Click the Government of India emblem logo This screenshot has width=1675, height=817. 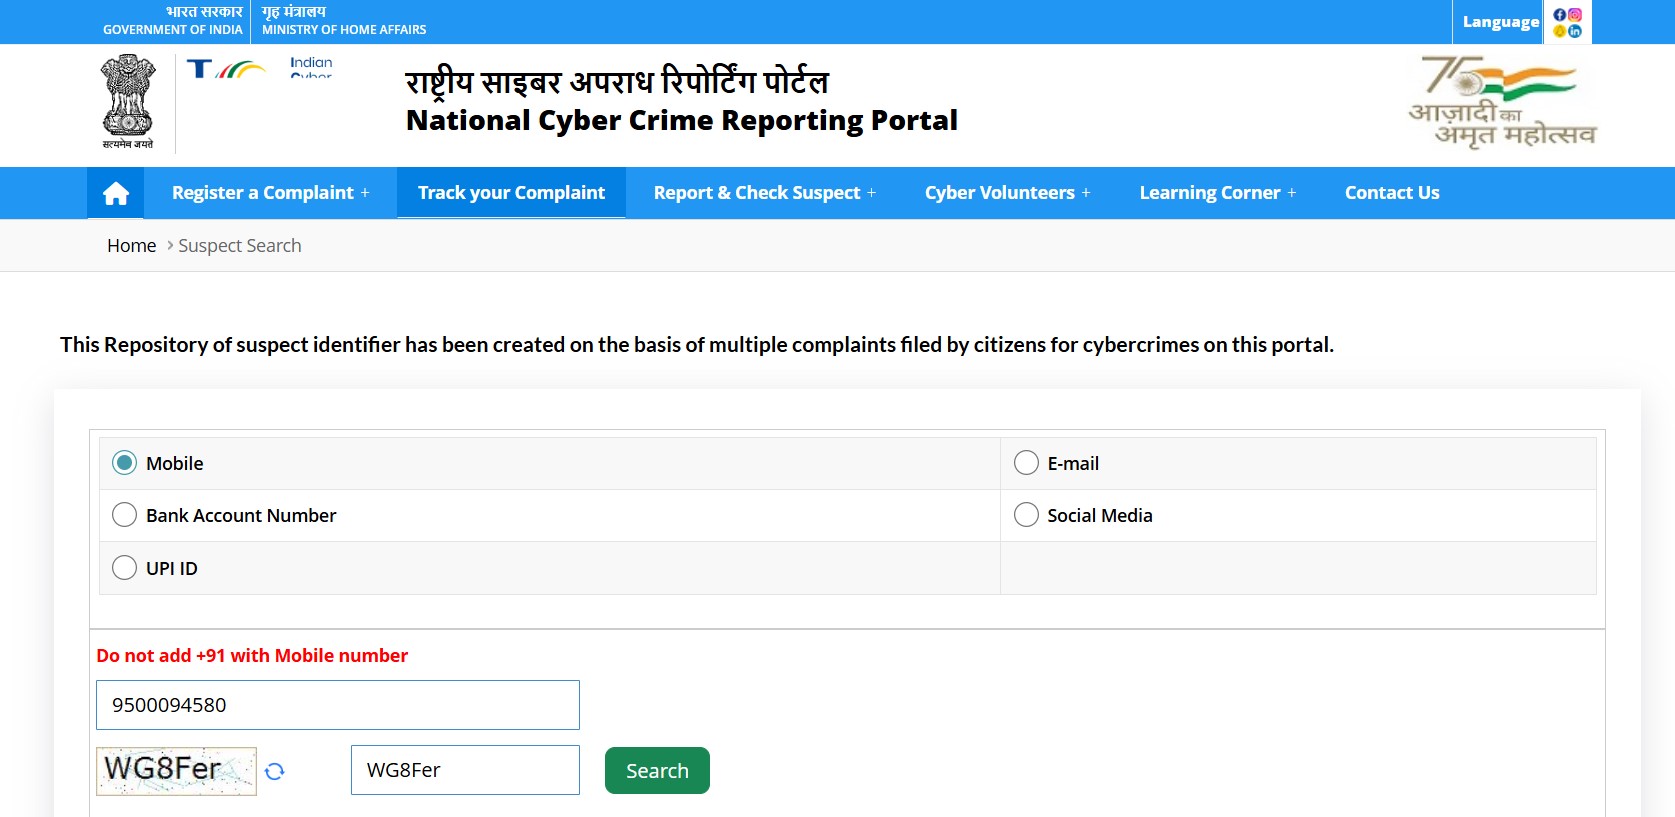pyautogui.click(x=128, y=102)
